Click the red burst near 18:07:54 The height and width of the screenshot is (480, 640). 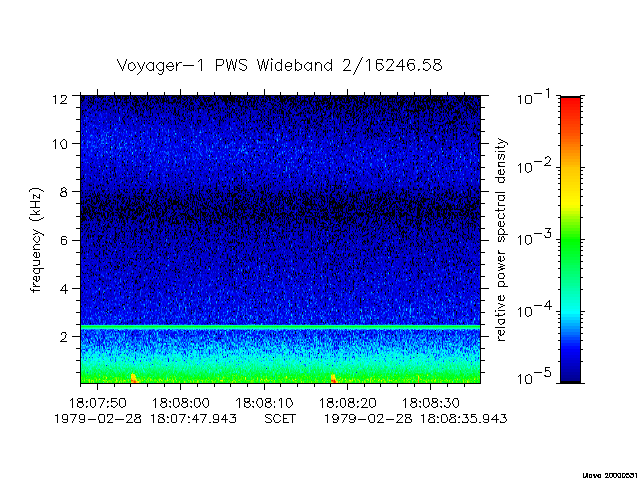(133, 378)
